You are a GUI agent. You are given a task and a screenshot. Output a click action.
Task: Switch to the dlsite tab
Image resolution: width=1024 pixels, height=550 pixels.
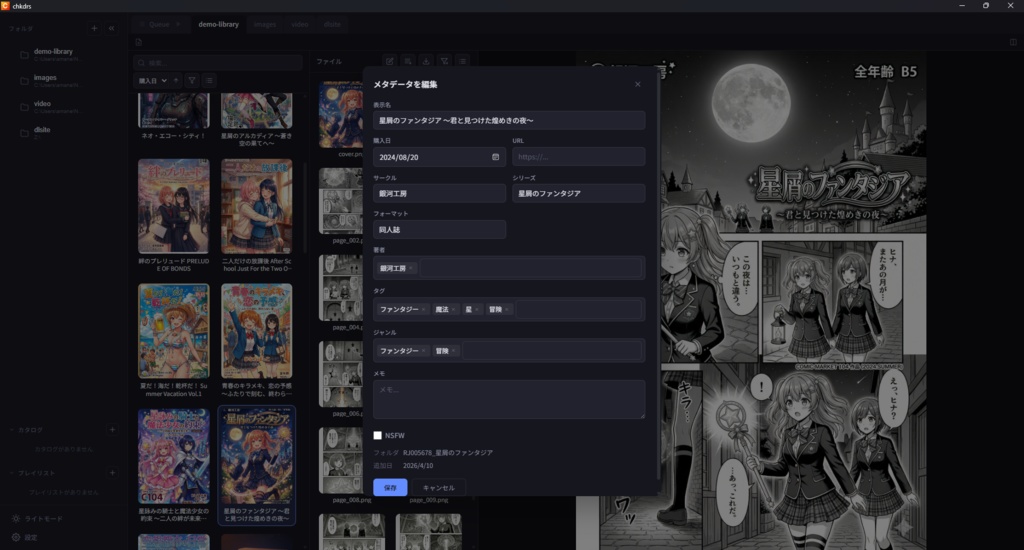332,24
